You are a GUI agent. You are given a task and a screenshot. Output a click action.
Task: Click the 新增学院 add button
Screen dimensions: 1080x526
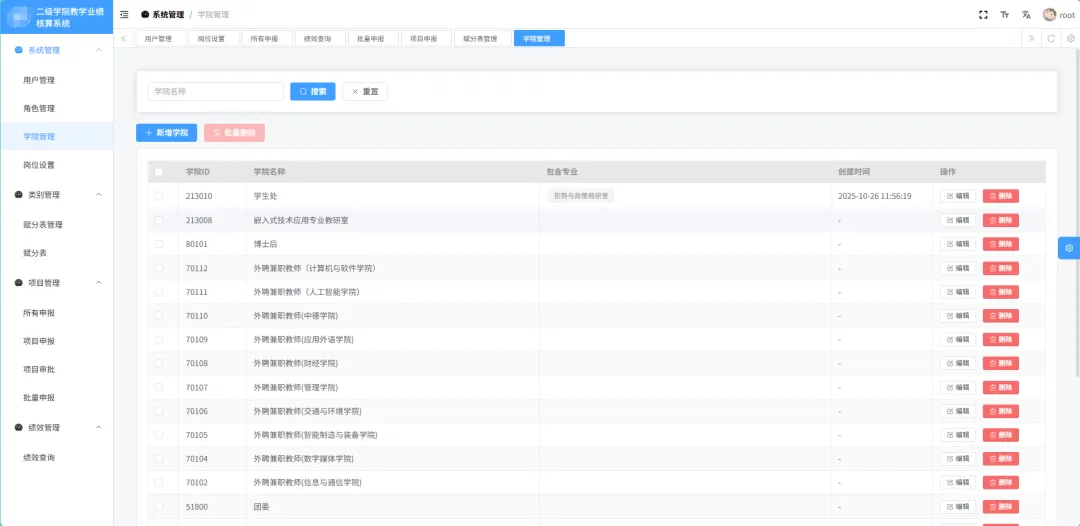click(167, 133)
